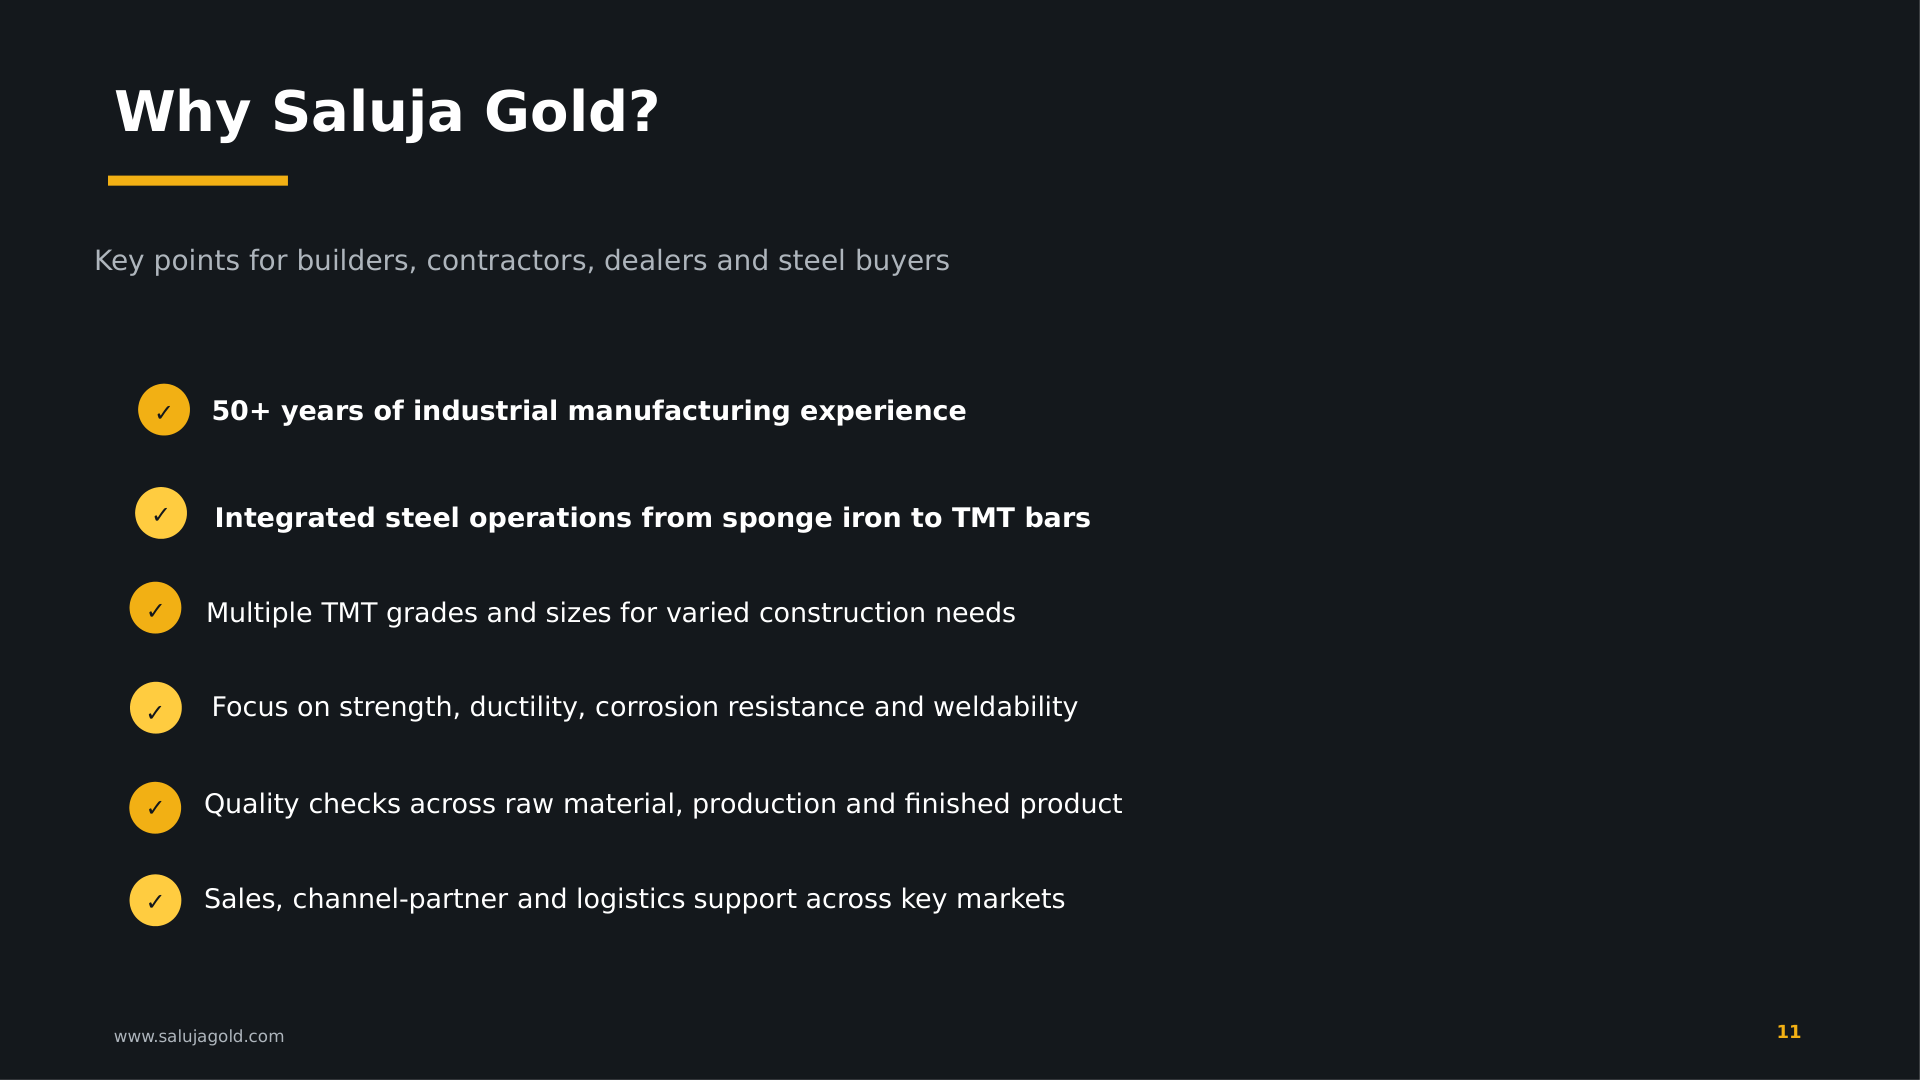Screen dimensions: 1921x1080
Task: Select the checkmark next to Multiple TMT grades
Action: tap(155, 608)
